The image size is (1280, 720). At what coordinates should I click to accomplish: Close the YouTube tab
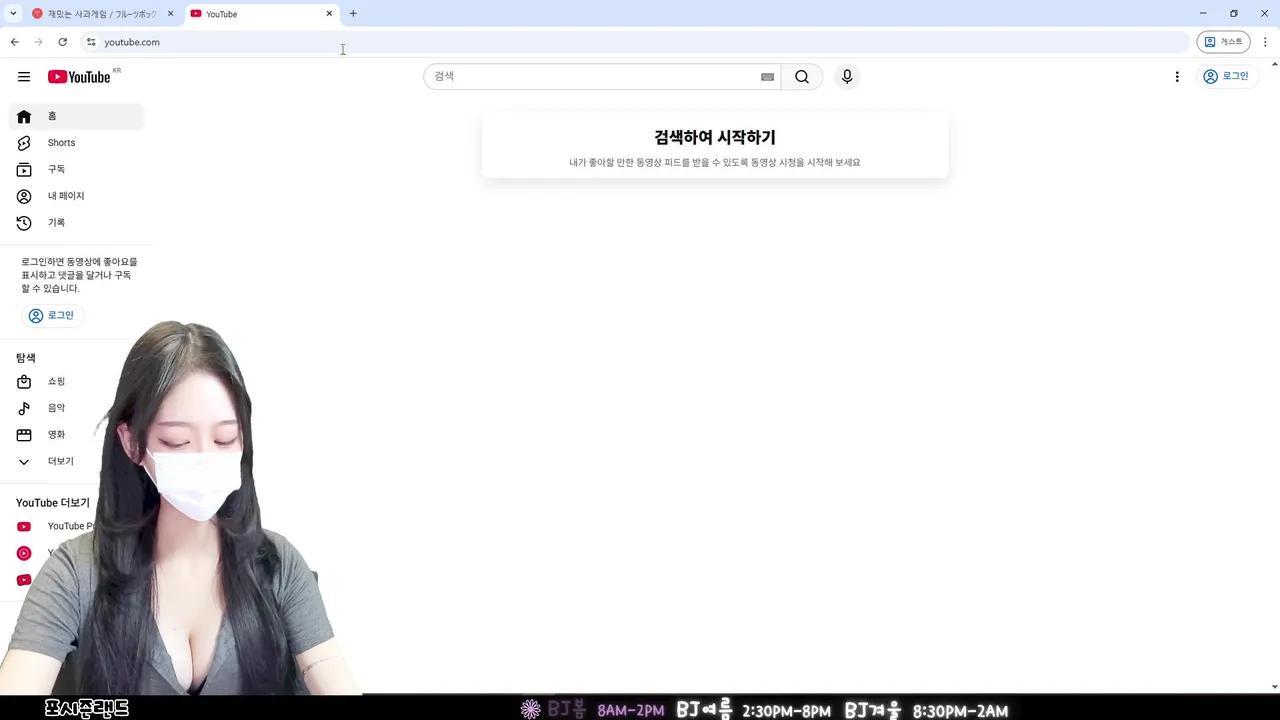coord(329,14)
